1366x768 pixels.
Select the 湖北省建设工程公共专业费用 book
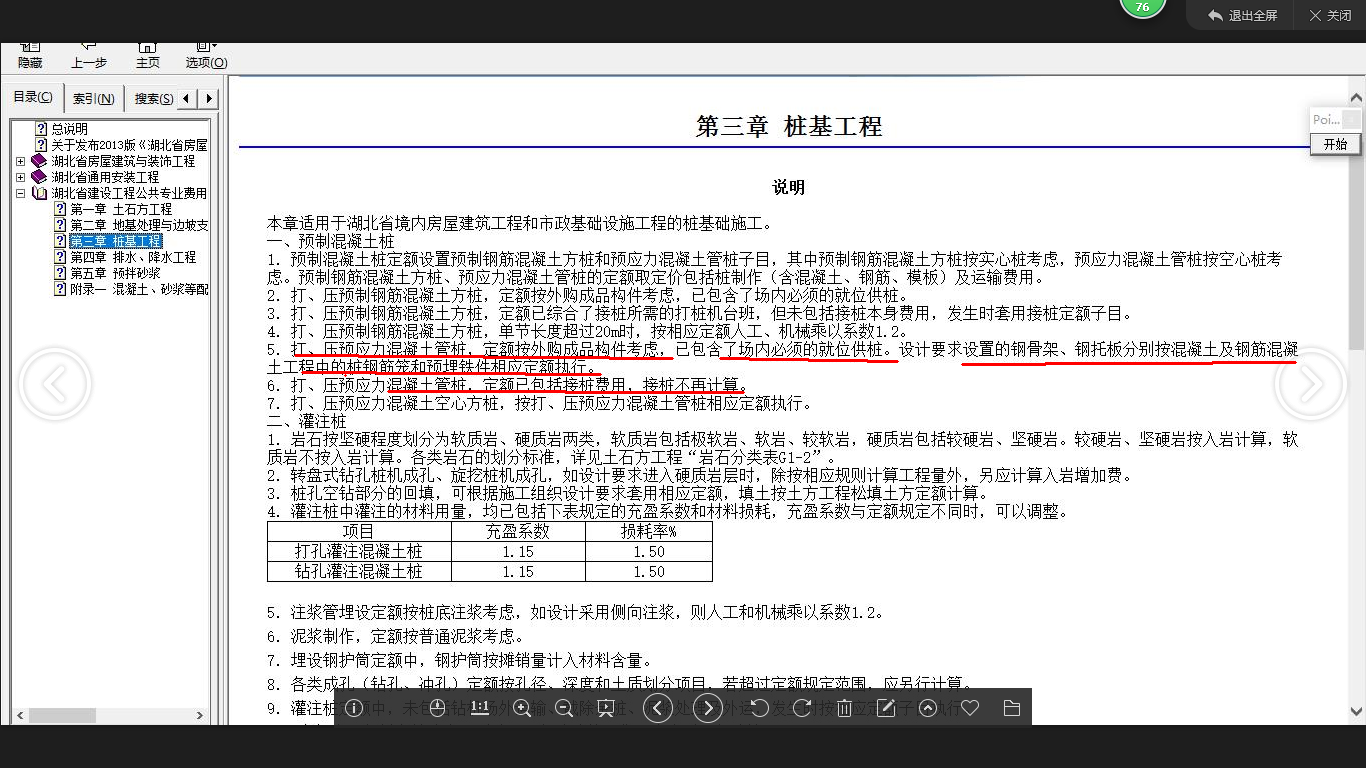tap(129, 193)
